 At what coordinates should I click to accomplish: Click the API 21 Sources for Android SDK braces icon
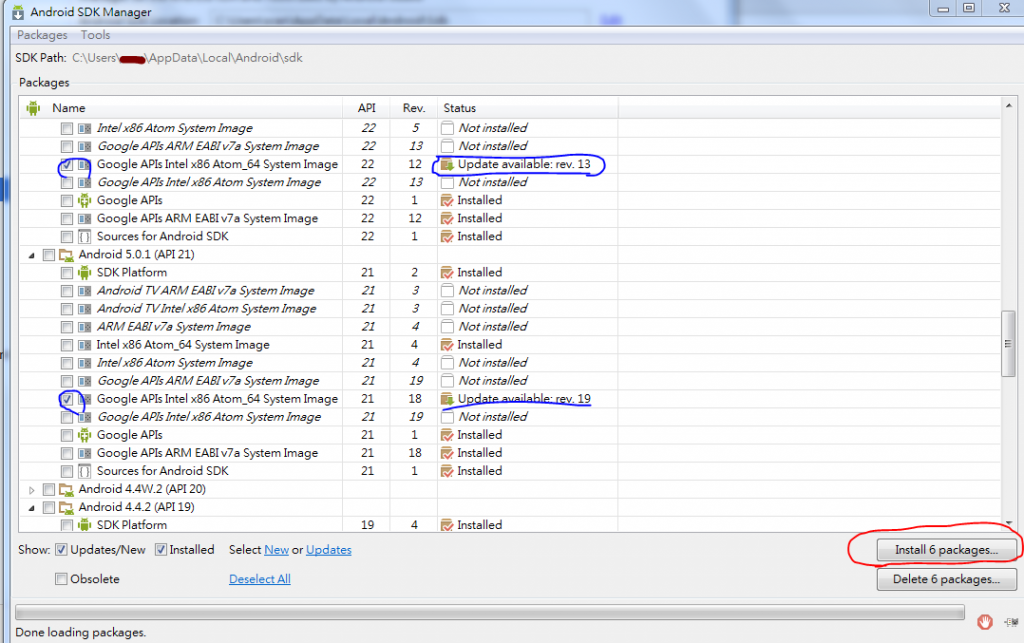pyautogui.click(x=85, y=471)
